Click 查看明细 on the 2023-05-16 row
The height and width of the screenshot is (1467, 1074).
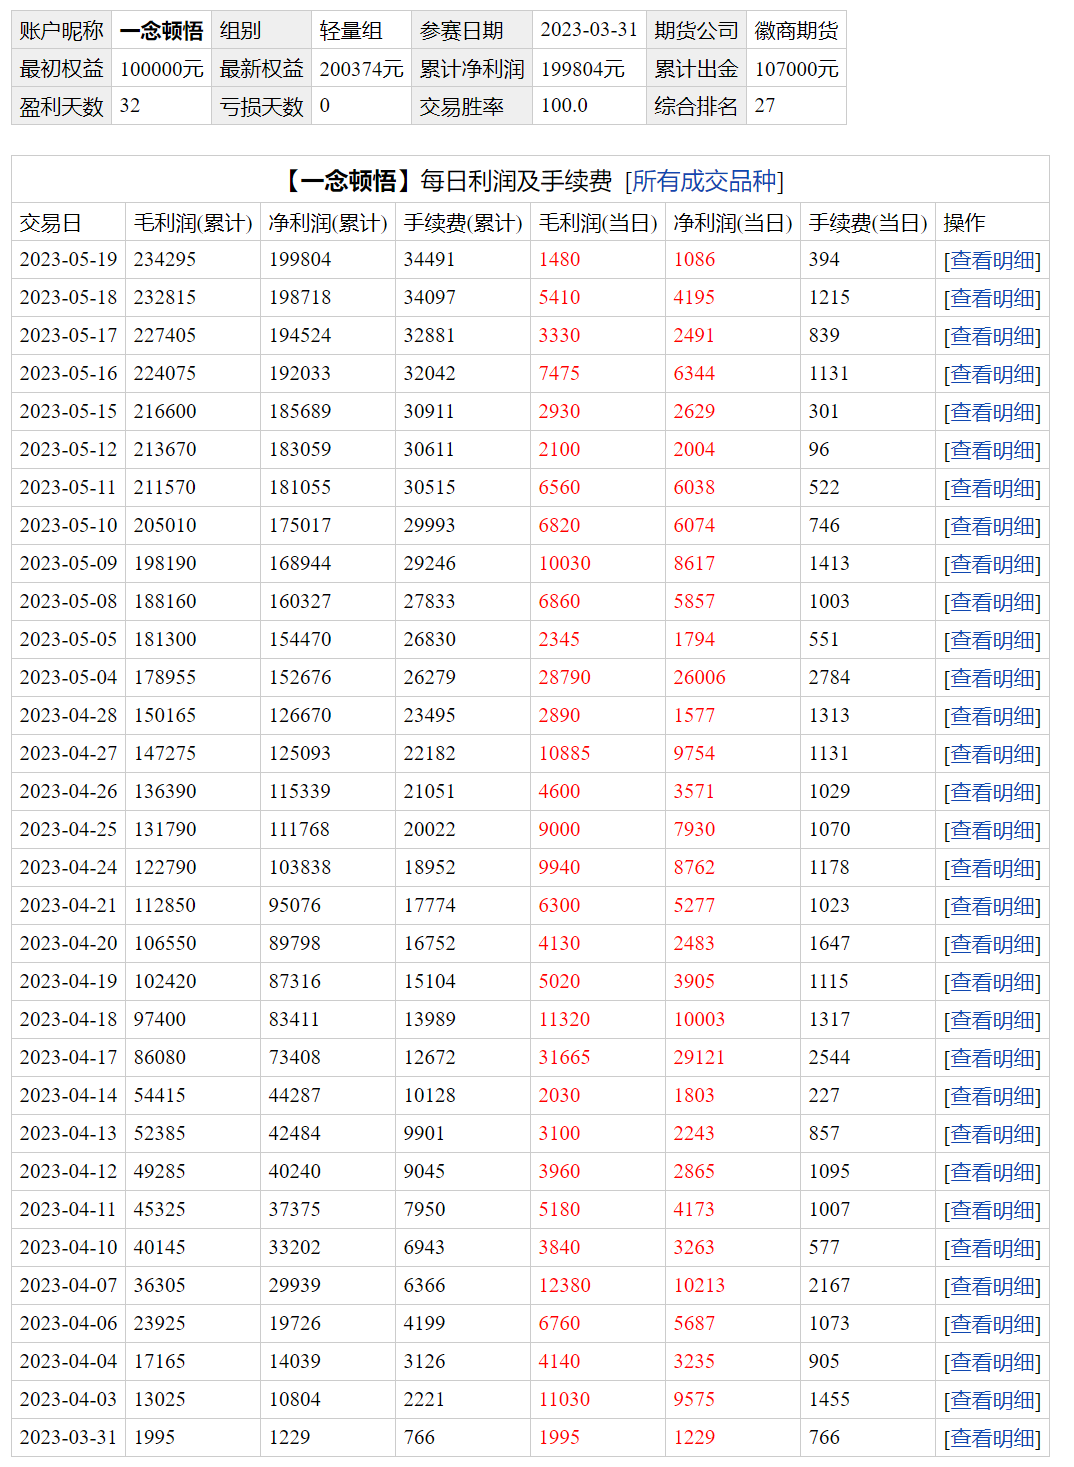(992, 374)
